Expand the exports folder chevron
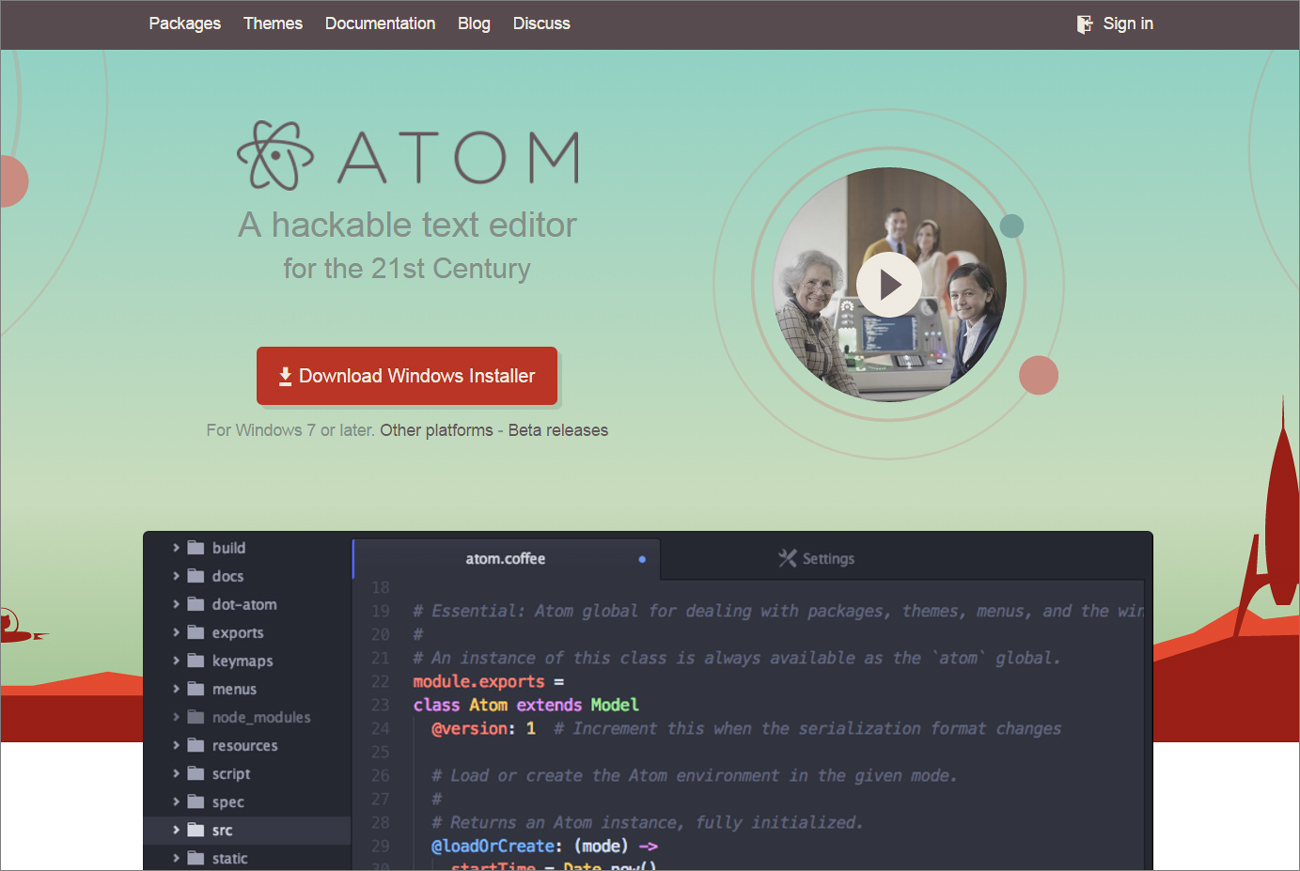Screen dimensions: 1300x871 [176, 633]
